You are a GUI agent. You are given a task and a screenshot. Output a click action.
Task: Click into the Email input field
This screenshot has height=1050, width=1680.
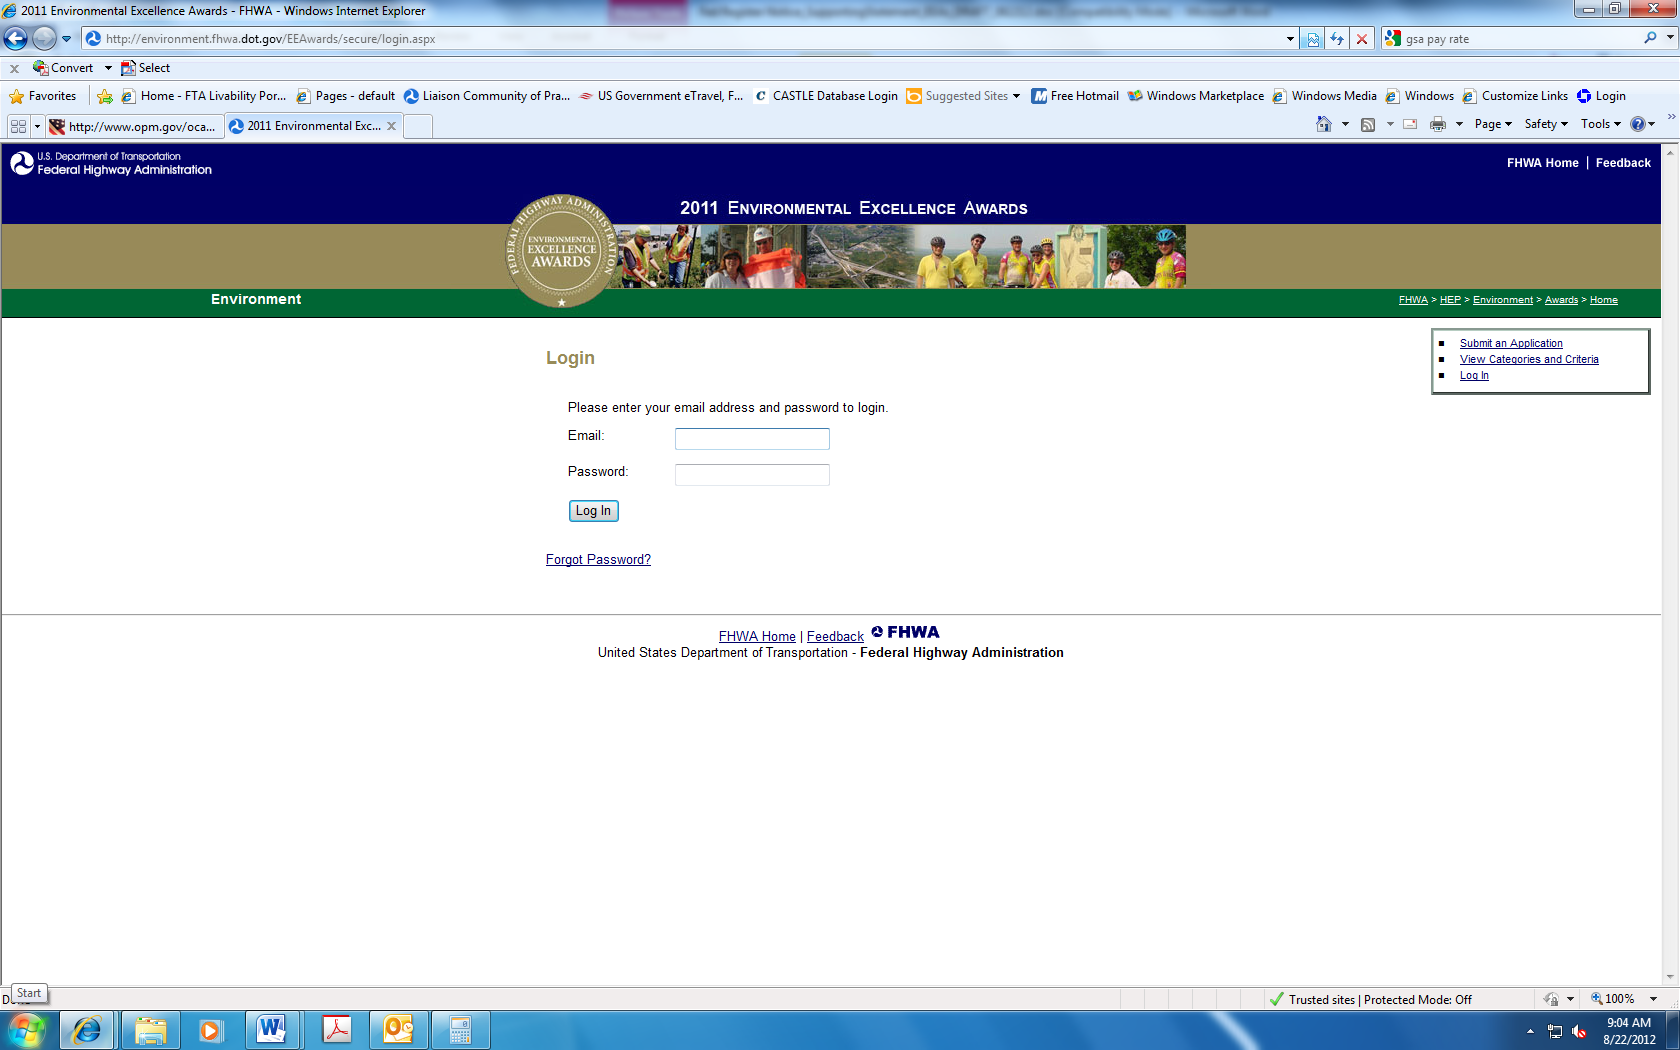[752, 439]
